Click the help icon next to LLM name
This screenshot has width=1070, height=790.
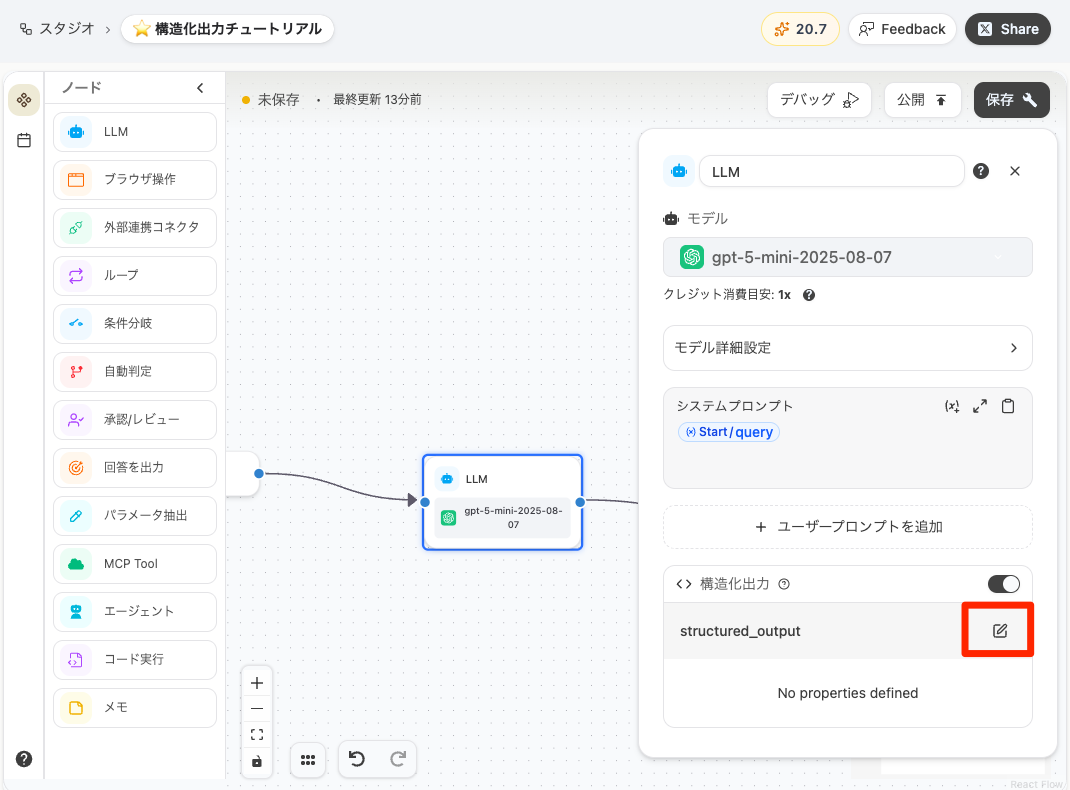click(981, 171)
